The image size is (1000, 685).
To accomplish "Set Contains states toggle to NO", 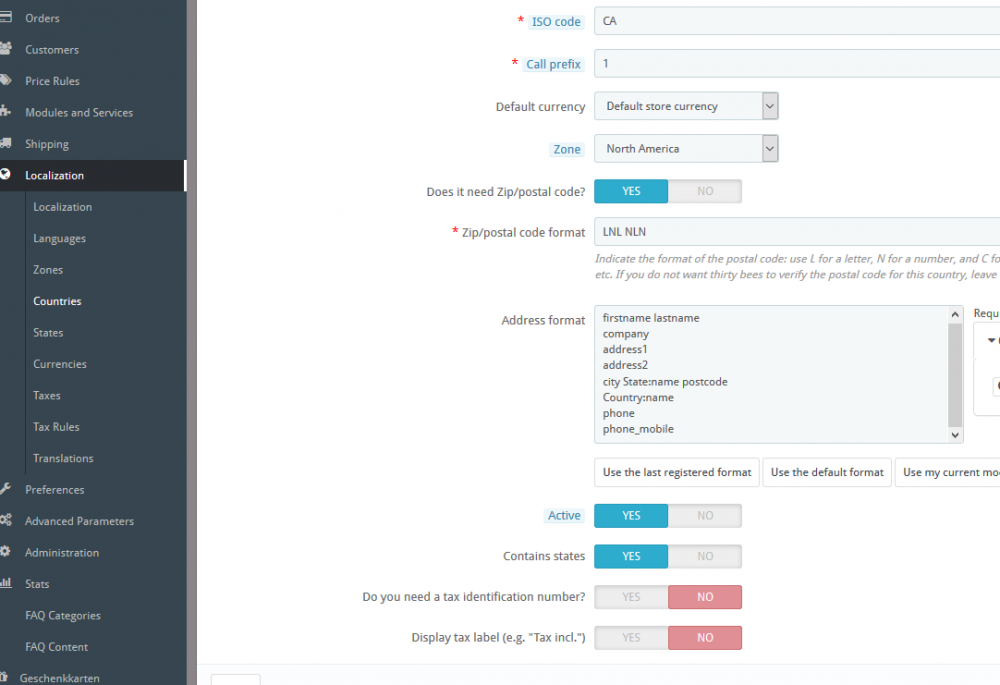I will click(705, 556).
